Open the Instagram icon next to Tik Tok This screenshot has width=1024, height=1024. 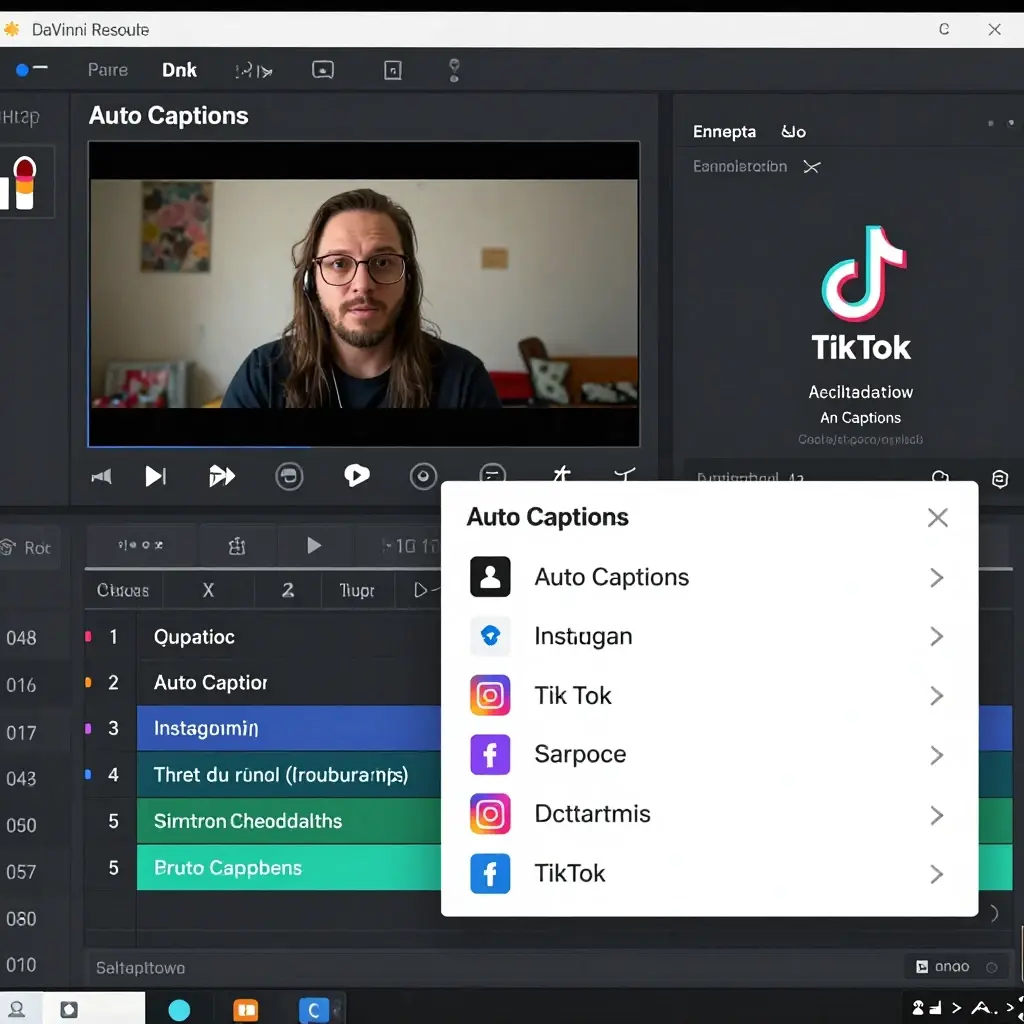click(x=489, y=695)
